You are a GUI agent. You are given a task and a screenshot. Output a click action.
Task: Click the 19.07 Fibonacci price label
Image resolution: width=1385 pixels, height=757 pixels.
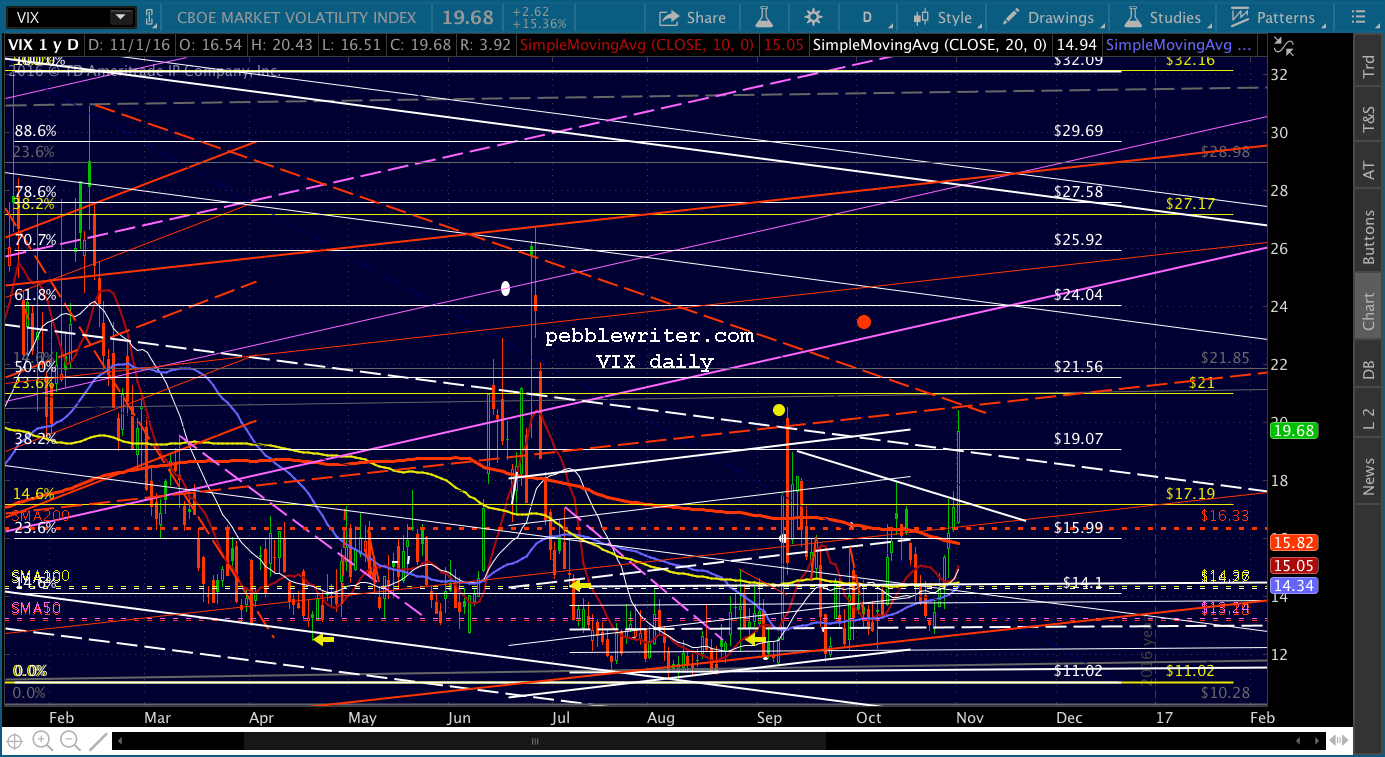[x=1079, y=438]
